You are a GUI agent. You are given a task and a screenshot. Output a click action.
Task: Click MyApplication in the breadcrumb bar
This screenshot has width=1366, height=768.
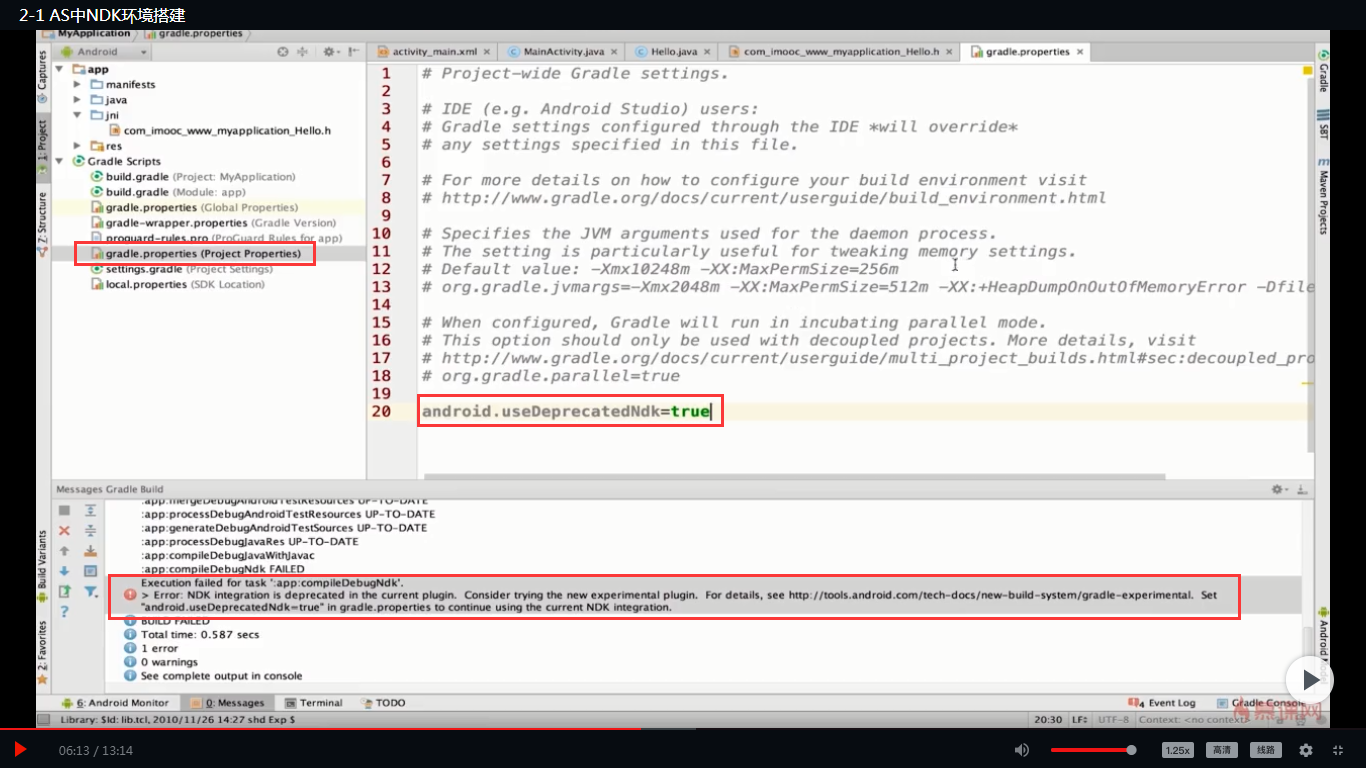[94, 34]
